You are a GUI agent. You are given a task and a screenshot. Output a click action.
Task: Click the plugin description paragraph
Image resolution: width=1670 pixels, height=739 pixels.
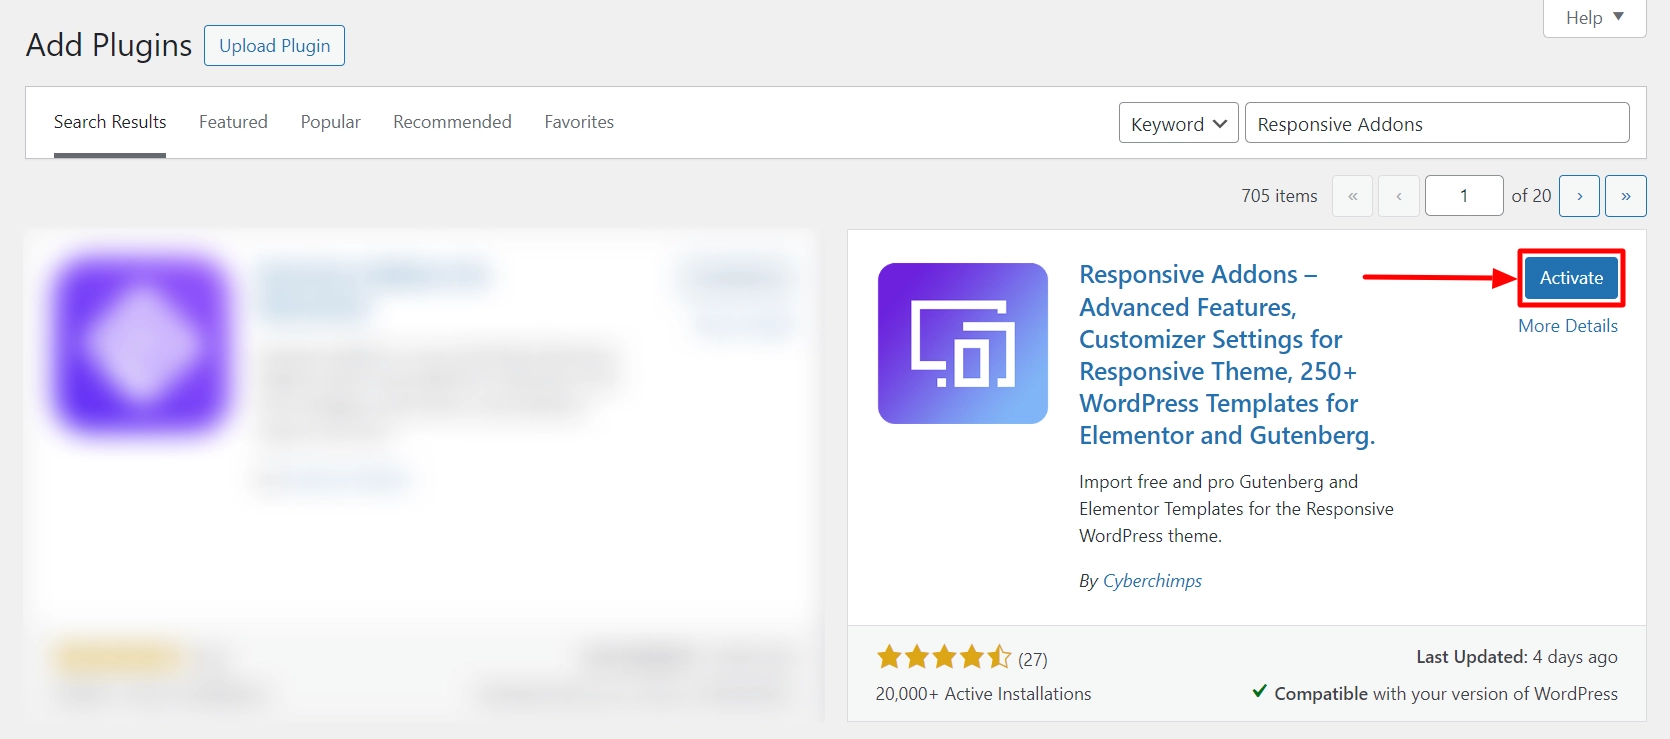[x=1236, y=509]
